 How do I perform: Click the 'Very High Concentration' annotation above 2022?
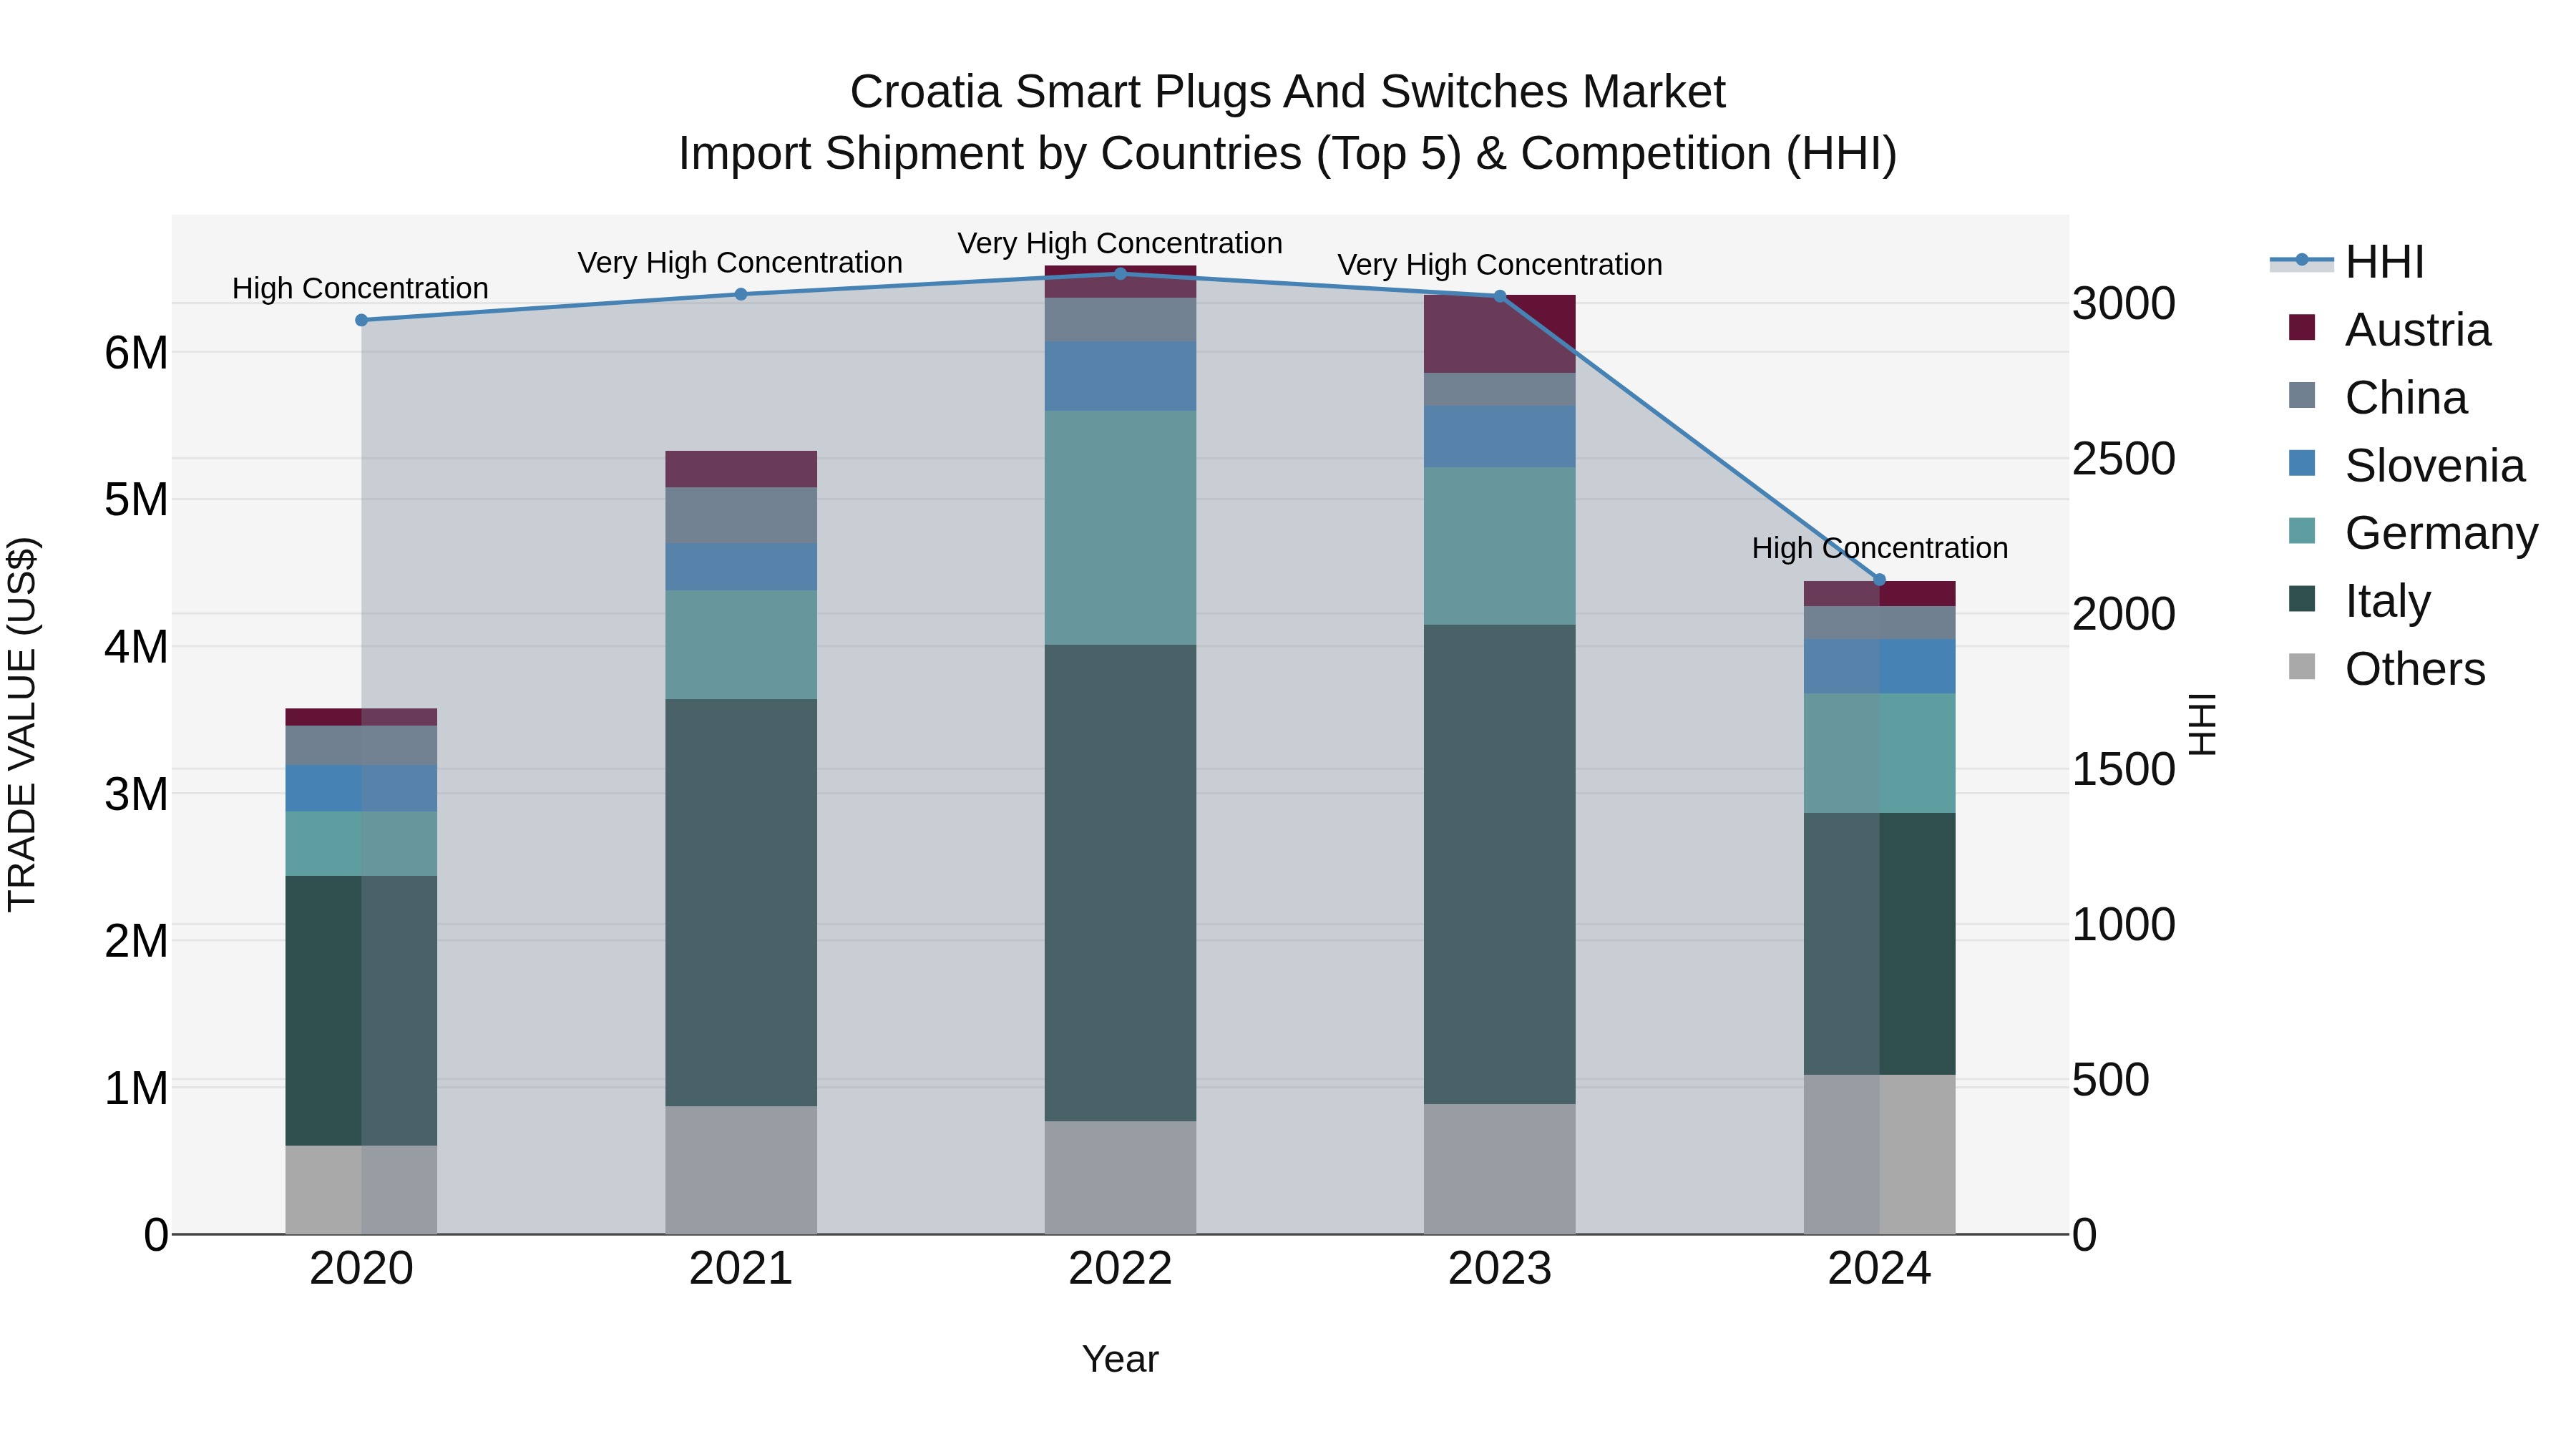tap(1120, 243)
